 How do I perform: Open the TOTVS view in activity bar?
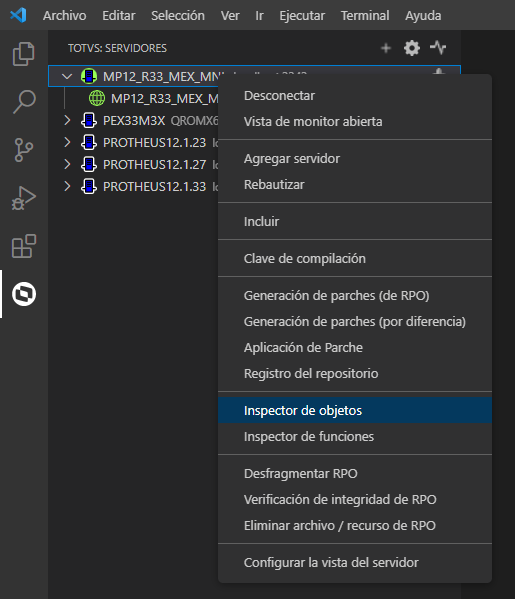[24, 294]
